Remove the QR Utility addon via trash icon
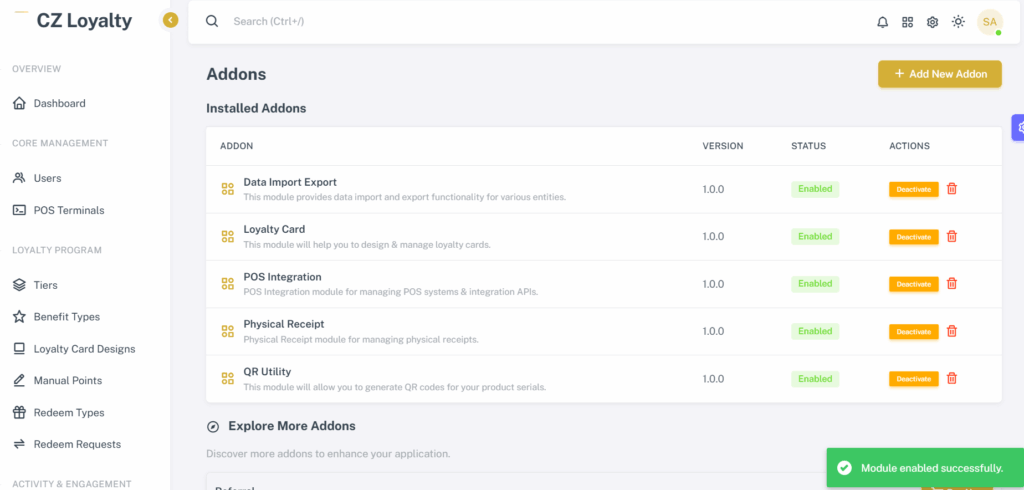Image resolution: width=1024 pixels, height=490 pixels. pyautogui.click(x=952, y=378)
